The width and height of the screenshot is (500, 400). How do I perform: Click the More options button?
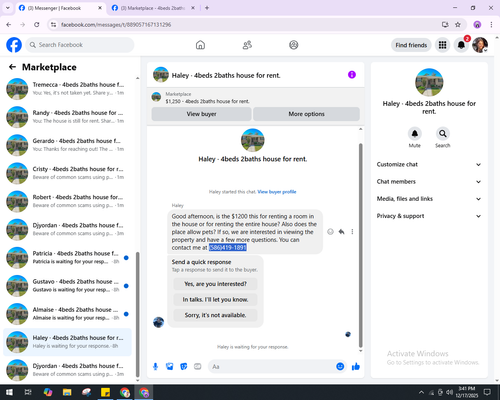306,114
